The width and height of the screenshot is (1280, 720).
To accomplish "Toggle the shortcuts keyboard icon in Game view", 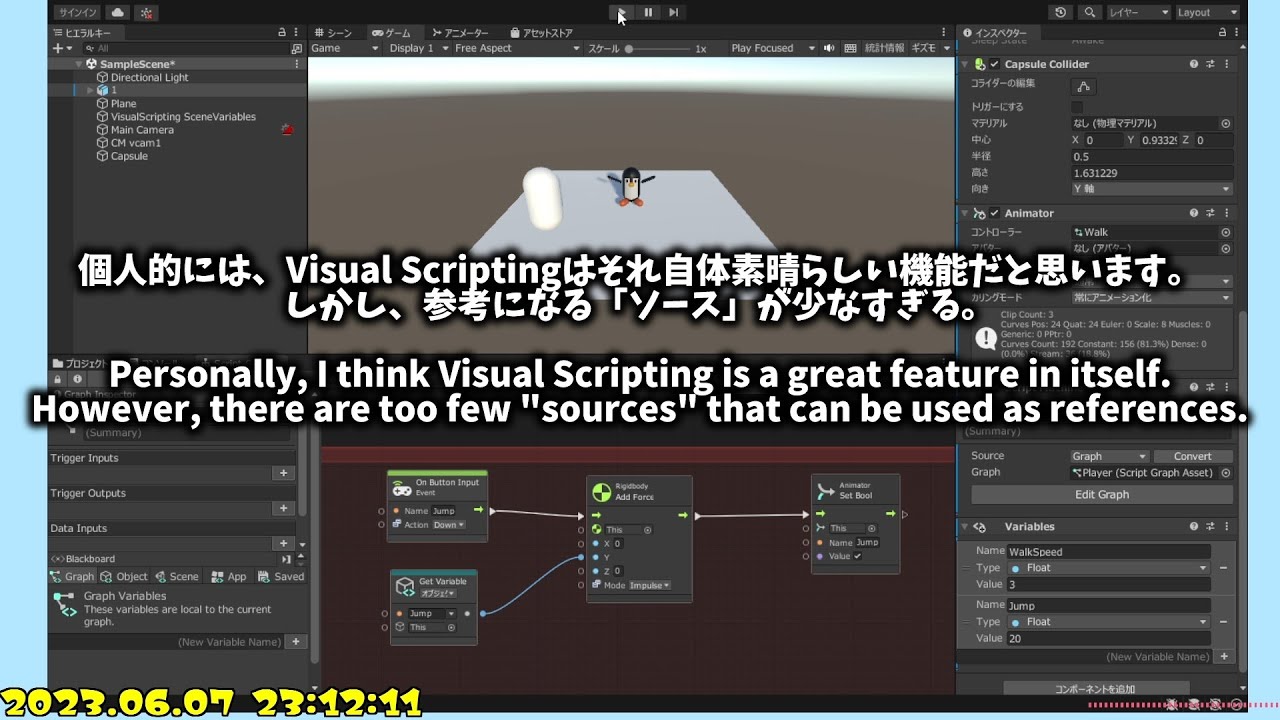I will tap(850, 48).
